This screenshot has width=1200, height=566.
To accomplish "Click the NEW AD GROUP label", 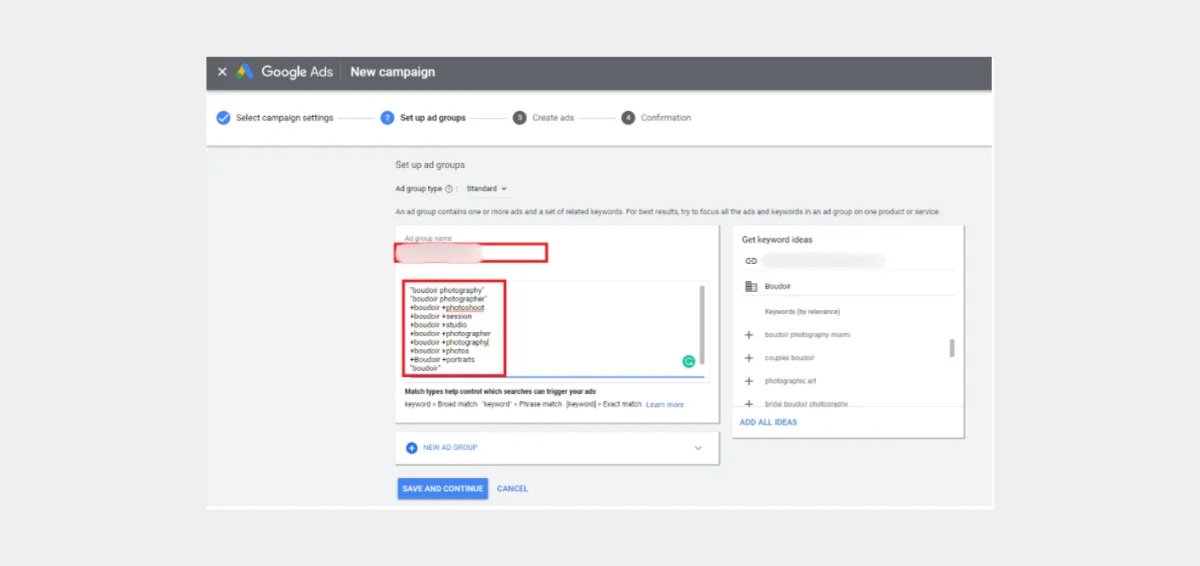I will [450, 448].
